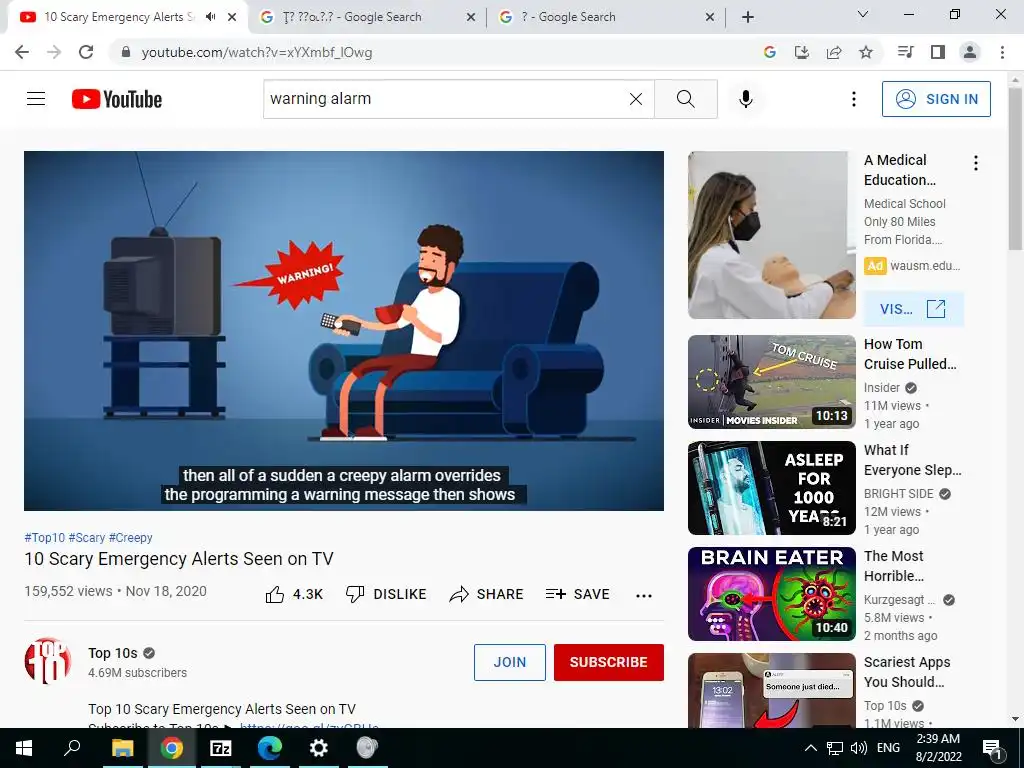Open more actions ellipsis under video
This screenshot has width=1024, height=768.
pyautogui.click(x=644, y=595)
